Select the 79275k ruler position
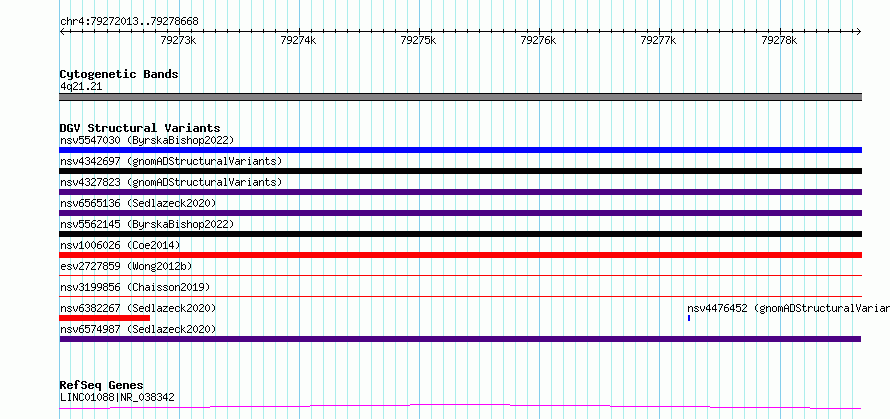The width and height of the screenshot is (890, 419). [419, 40]
